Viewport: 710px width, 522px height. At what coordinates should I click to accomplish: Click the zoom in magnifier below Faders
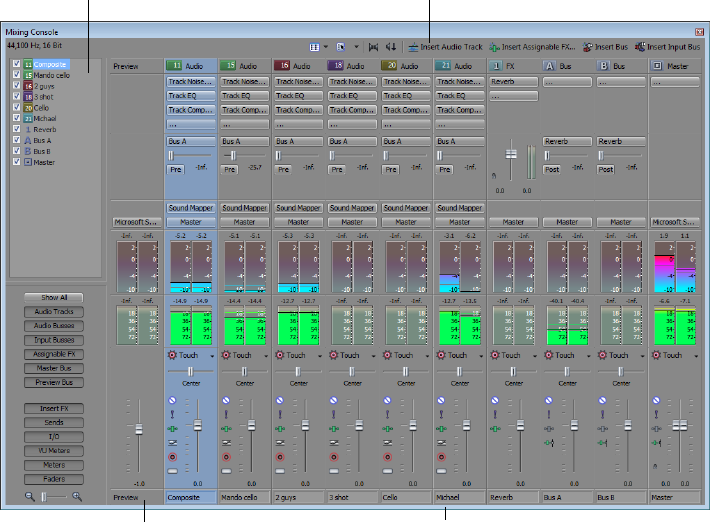(x=76, y=496)
